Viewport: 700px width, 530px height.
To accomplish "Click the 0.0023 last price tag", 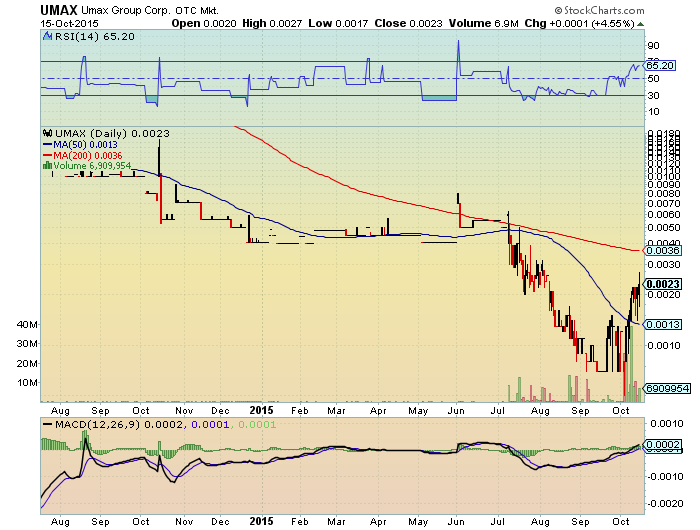I will click(x=662, y=284).
